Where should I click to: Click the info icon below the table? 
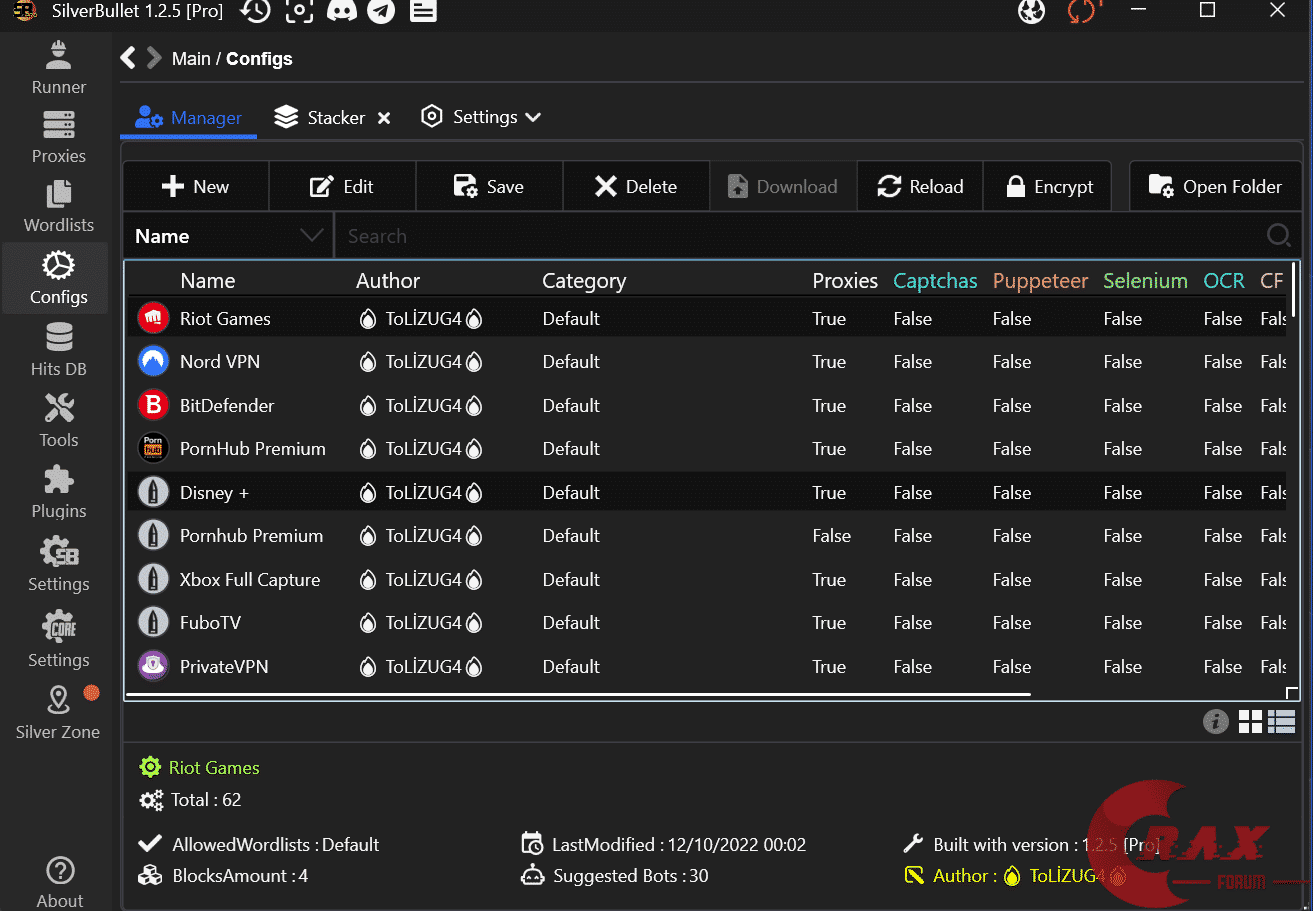pos(1215,721)
